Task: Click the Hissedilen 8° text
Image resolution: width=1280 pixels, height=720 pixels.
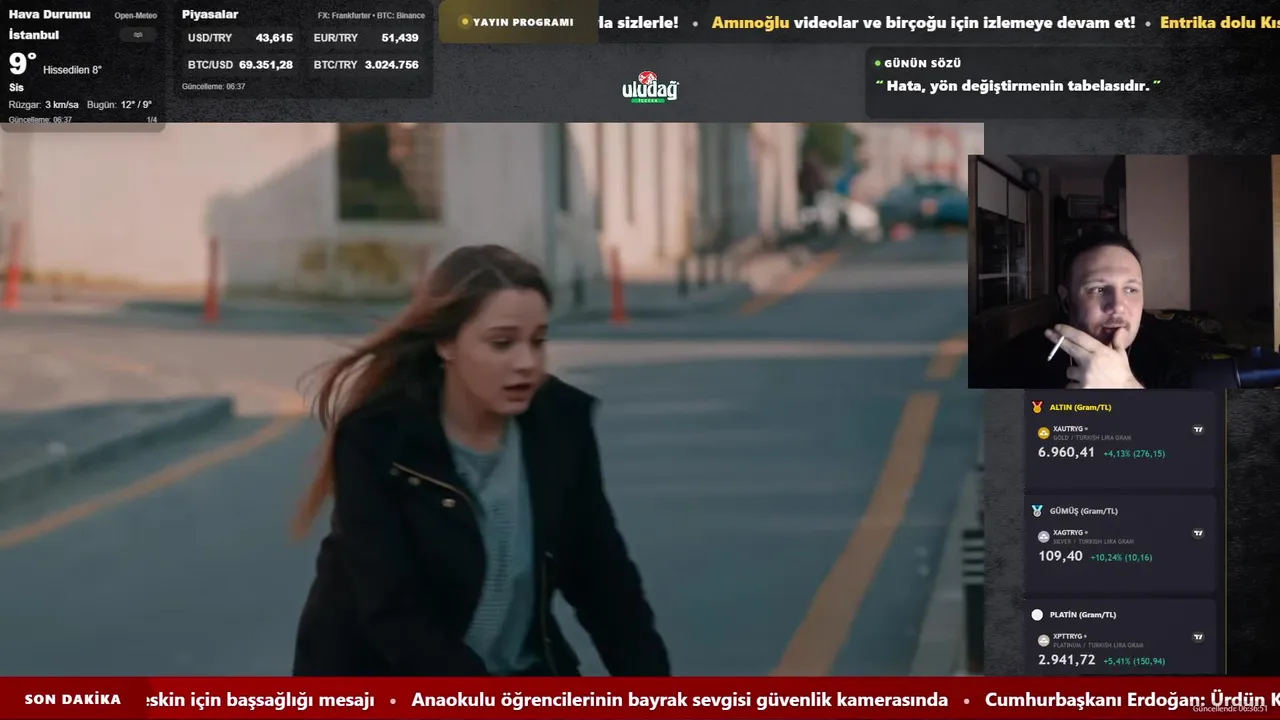Action: coord(72,70)
